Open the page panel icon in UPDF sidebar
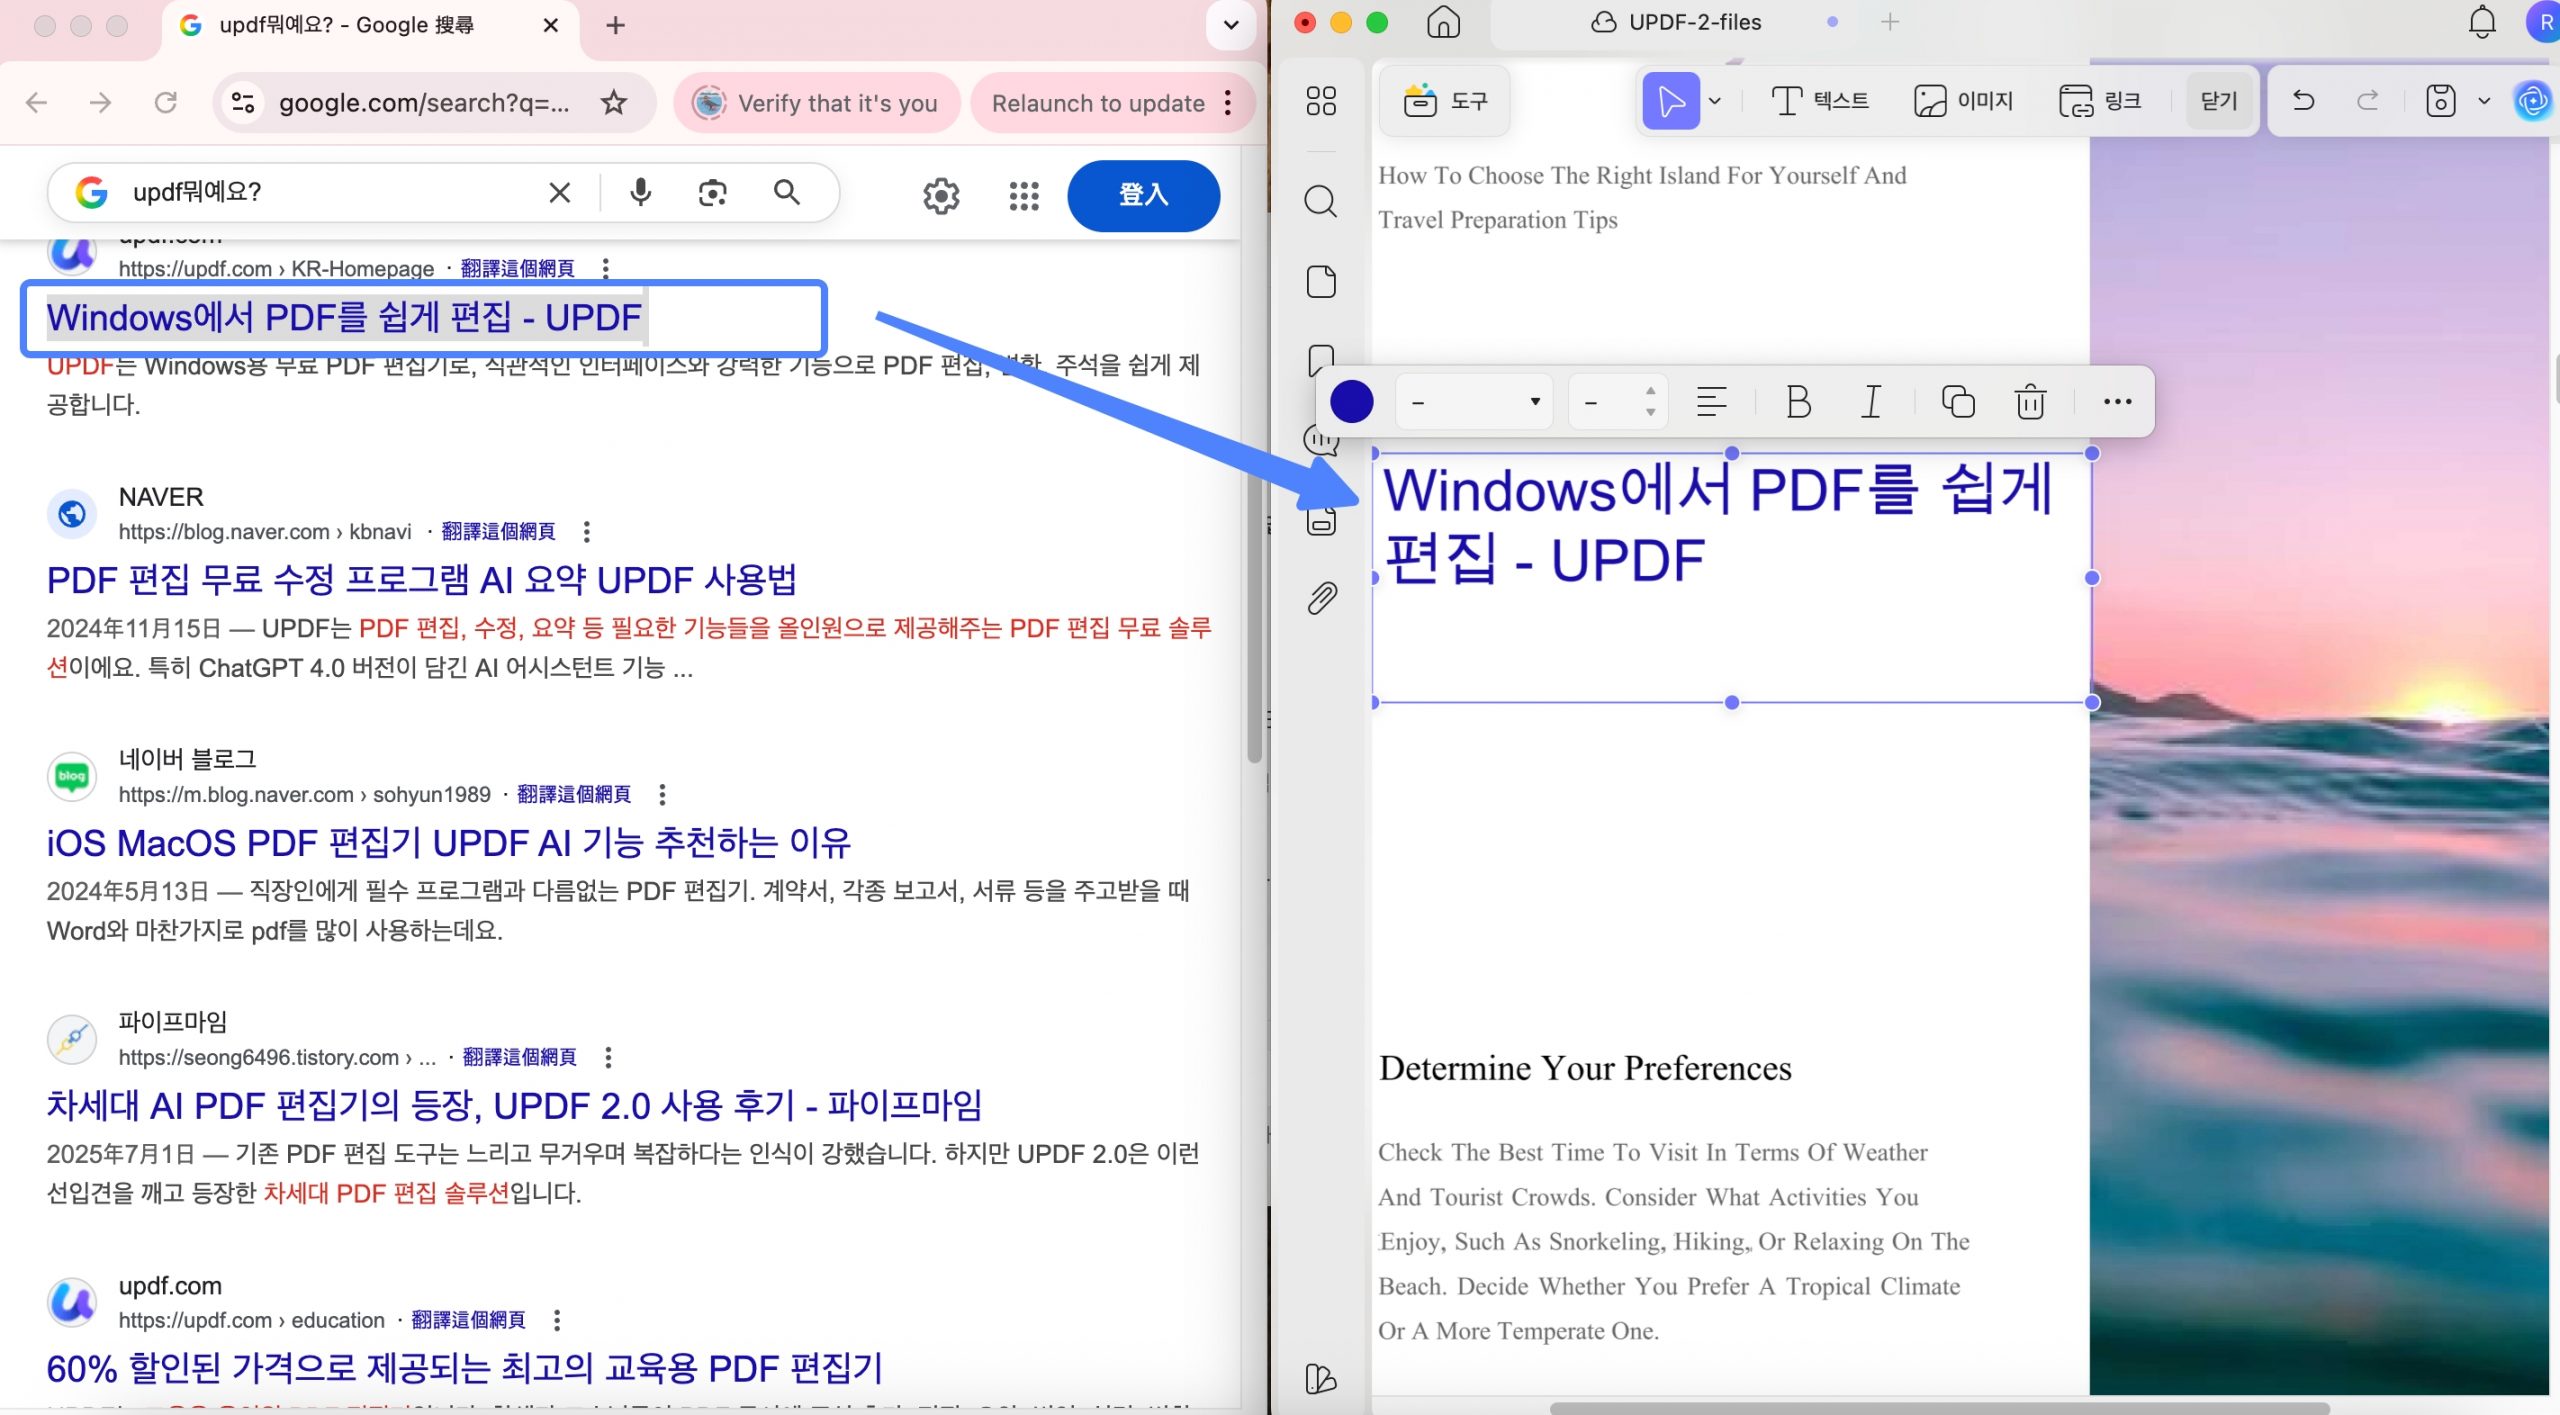The image size is (2560, 1415). [1321, 282]
